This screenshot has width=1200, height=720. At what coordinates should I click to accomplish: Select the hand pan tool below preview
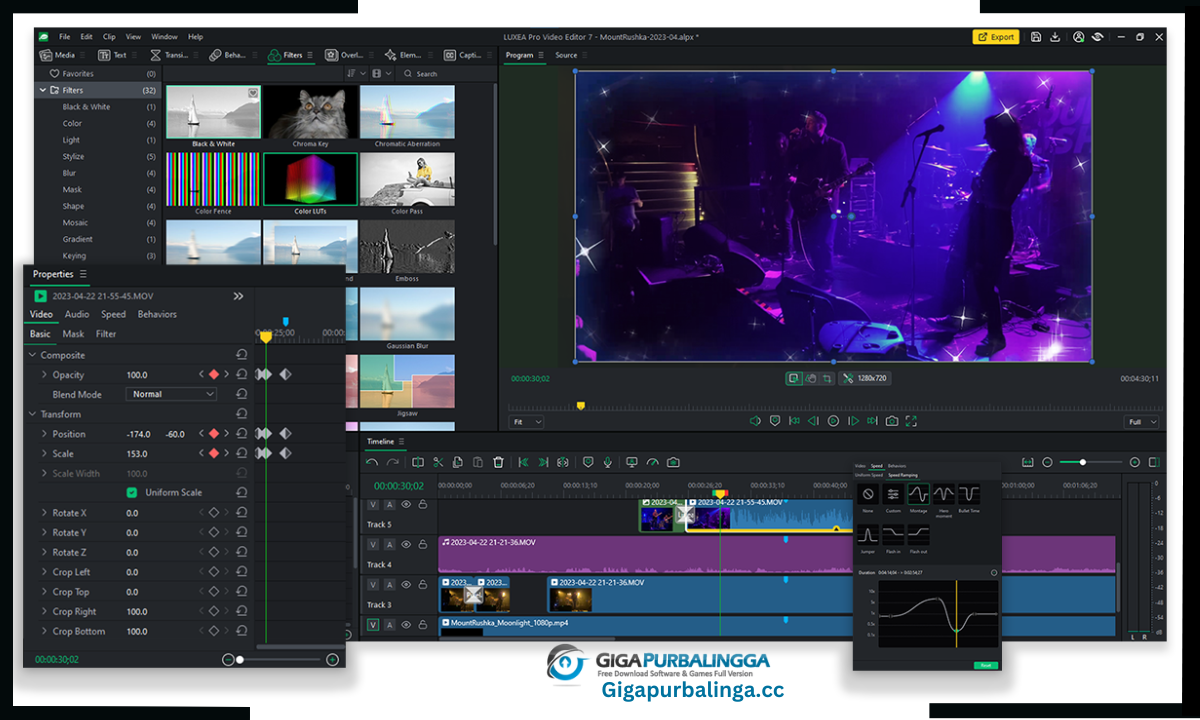(811, 378)
